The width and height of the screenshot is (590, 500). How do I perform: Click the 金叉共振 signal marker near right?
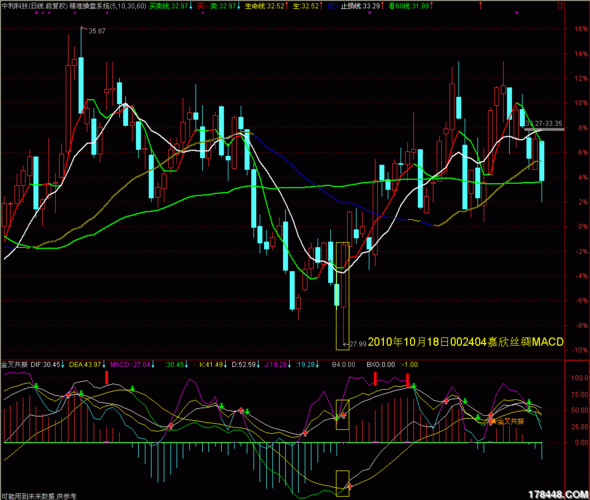[x=510, y=421]
